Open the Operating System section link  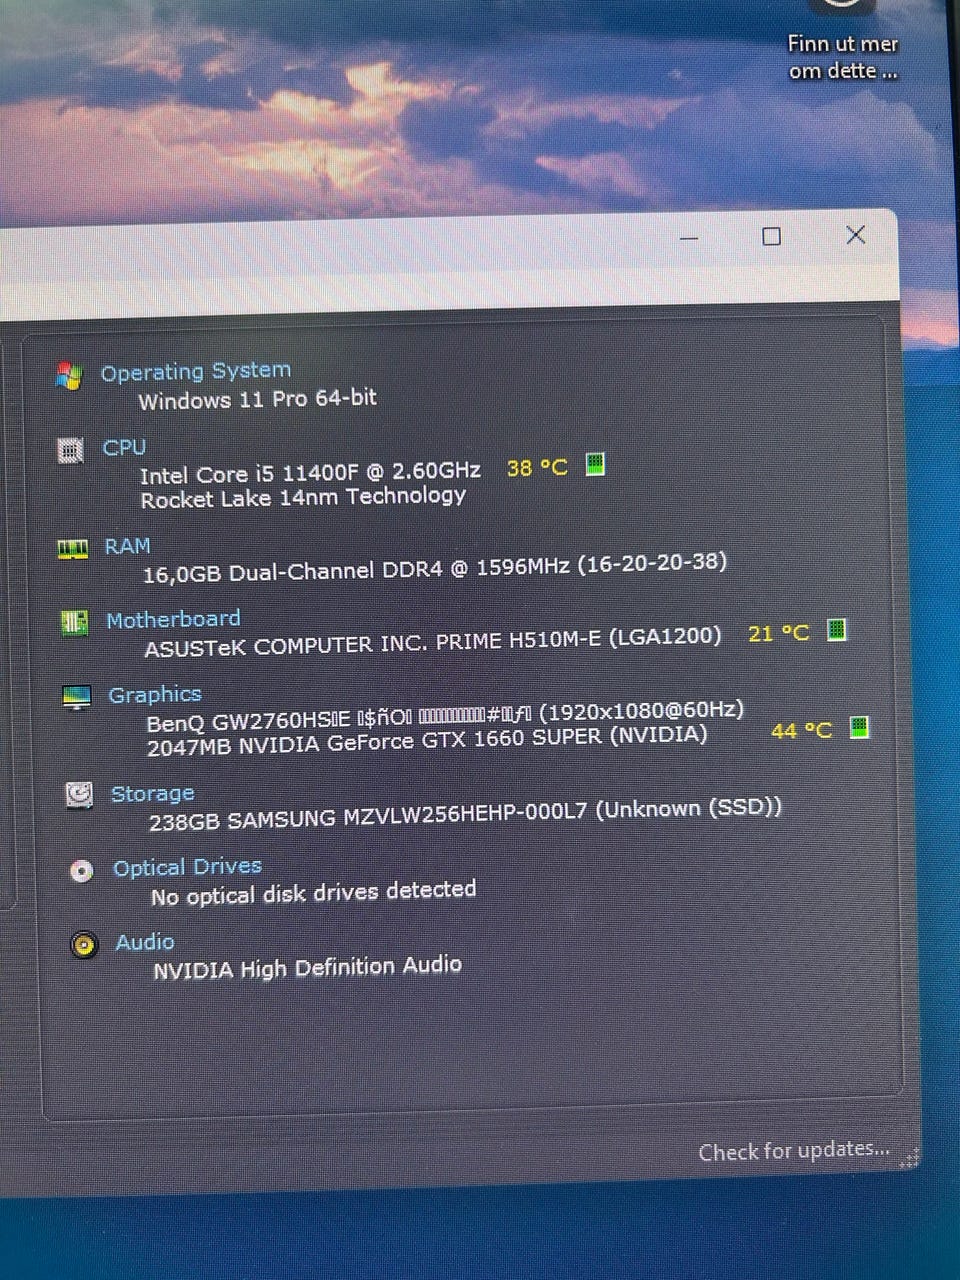coord(196,372)
